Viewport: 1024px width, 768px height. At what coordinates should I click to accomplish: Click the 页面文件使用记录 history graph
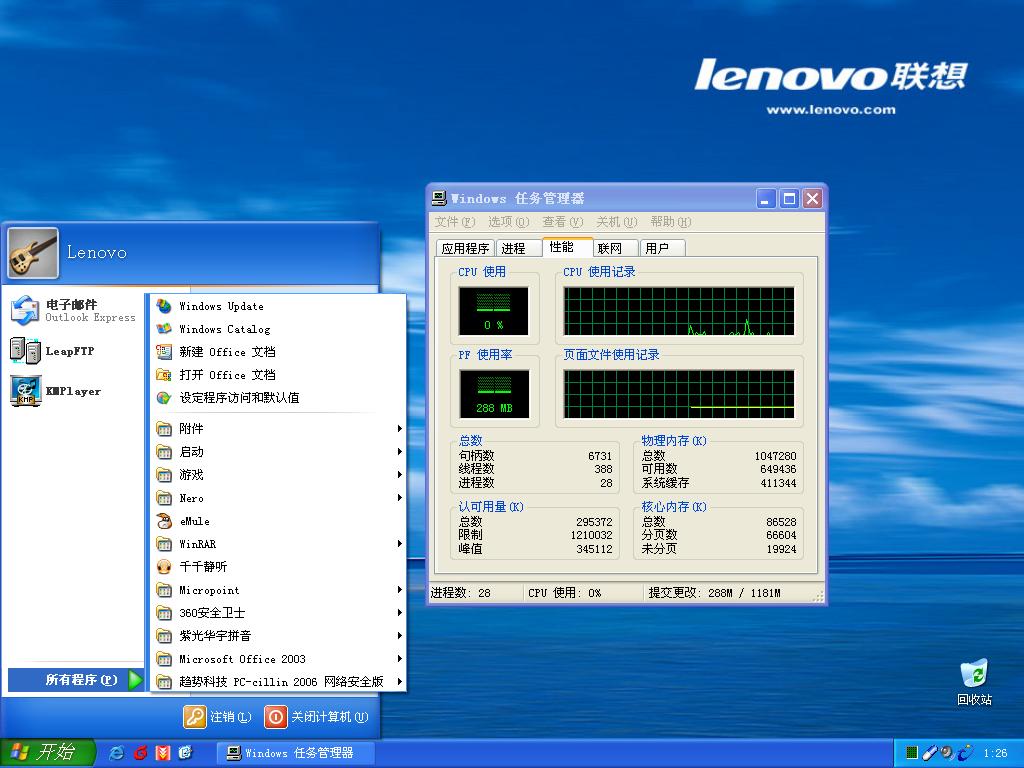click(x=679, y=394)
